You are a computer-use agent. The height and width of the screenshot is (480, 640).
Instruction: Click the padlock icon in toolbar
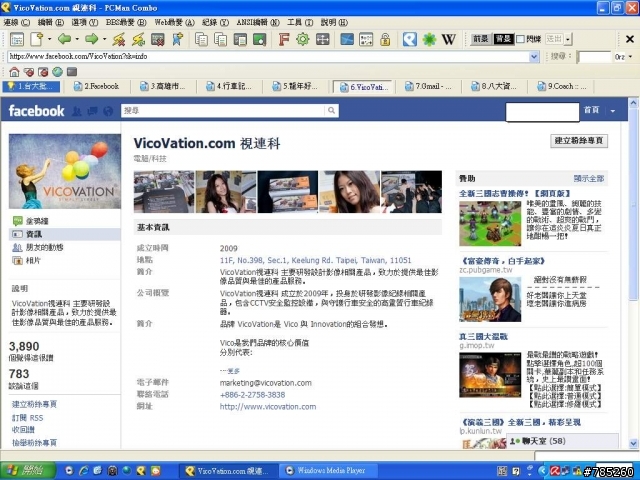[x=385, y=39]
